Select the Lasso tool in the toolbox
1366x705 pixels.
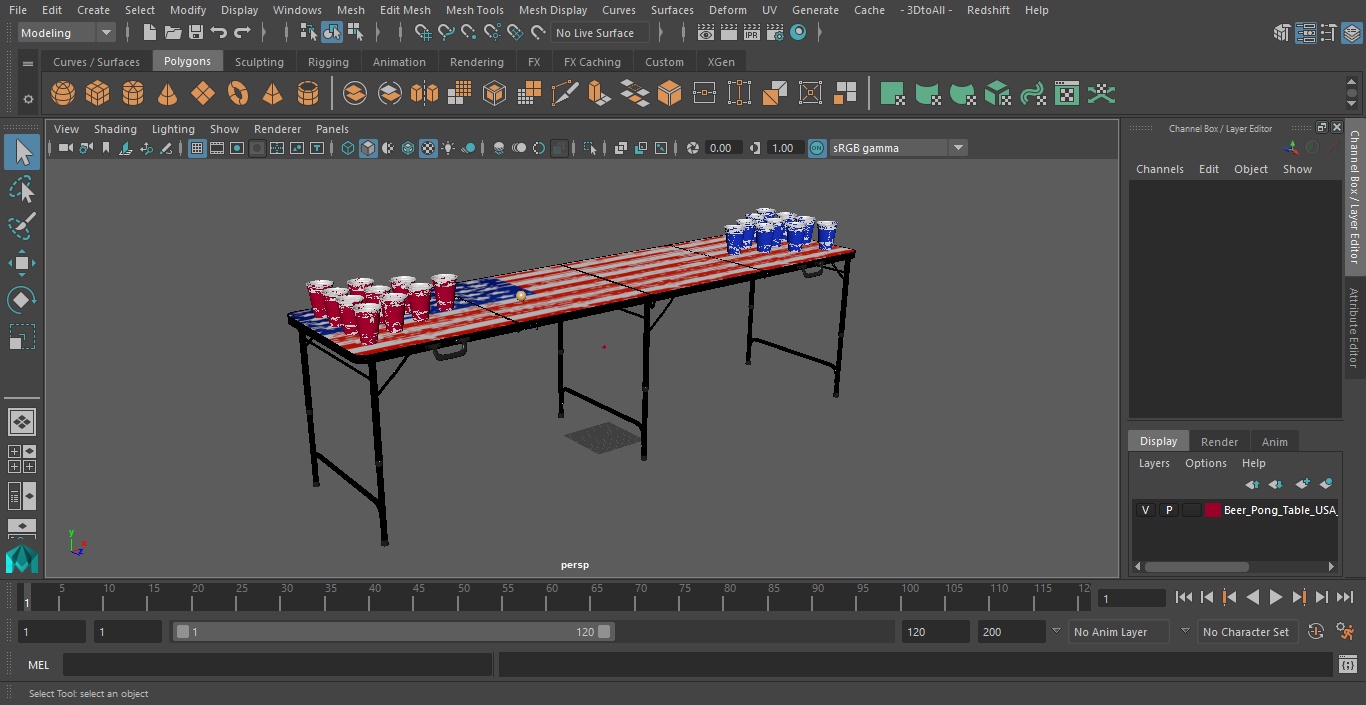[22, 190]
